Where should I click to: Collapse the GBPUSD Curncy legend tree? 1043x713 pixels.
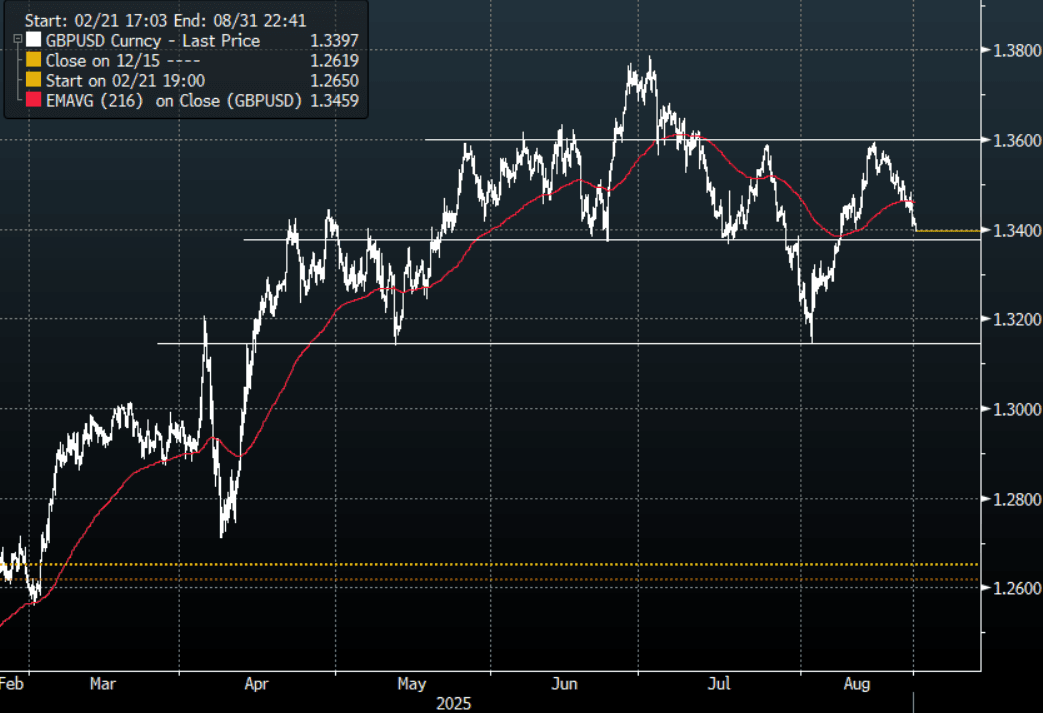17,36
